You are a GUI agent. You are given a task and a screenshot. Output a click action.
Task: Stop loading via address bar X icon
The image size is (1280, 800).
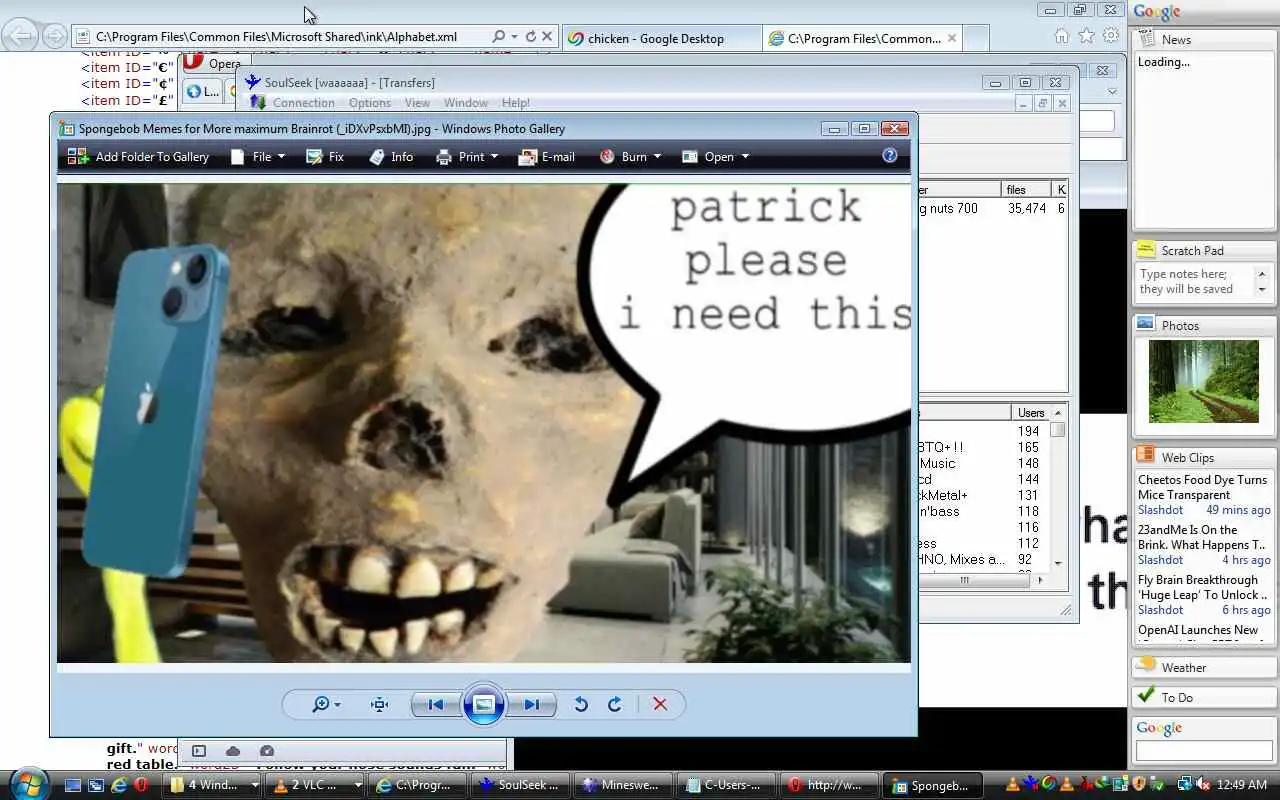(x=547, y=36)
